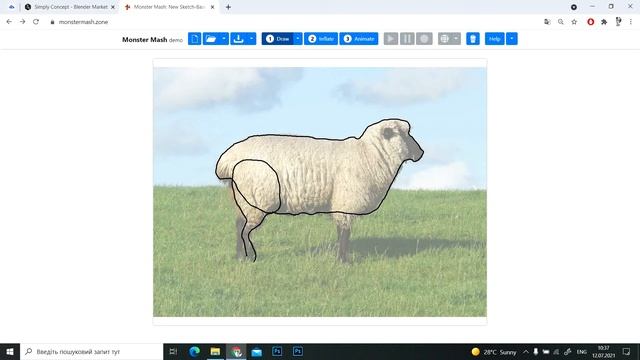This screenshot has width=640, height=360.
Task: Click the gray grid/template view icon
Action: pos(444,39)
